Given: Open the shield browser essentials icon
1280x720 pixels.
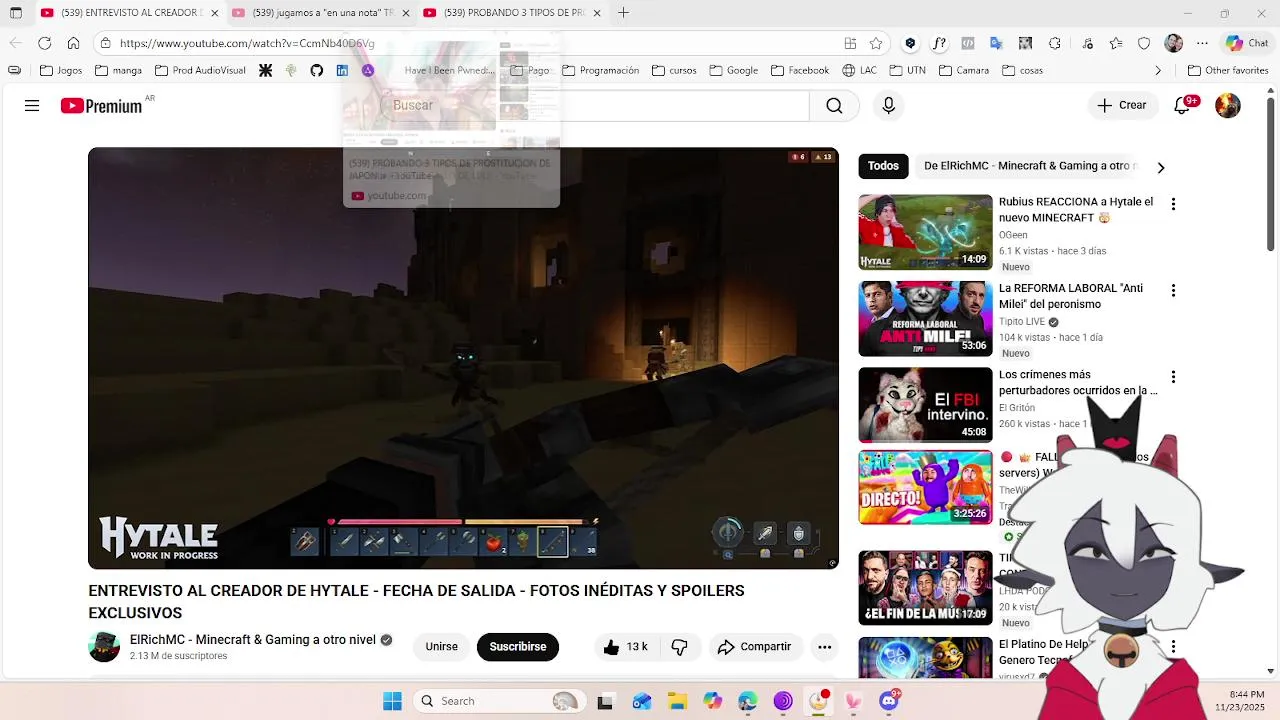Looking at the screenshot, I should 1144,43.
